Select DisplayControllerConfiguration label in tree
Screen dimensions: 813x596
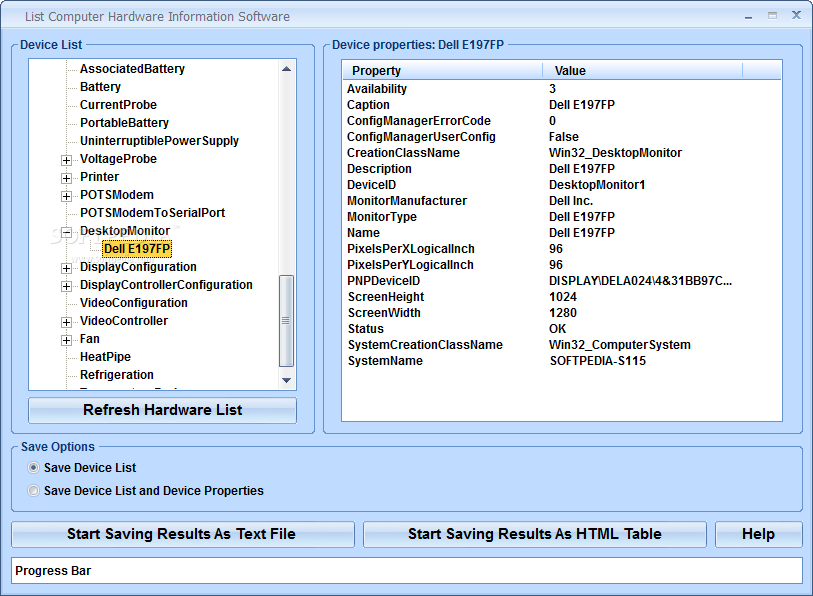(x=166, y=285)
